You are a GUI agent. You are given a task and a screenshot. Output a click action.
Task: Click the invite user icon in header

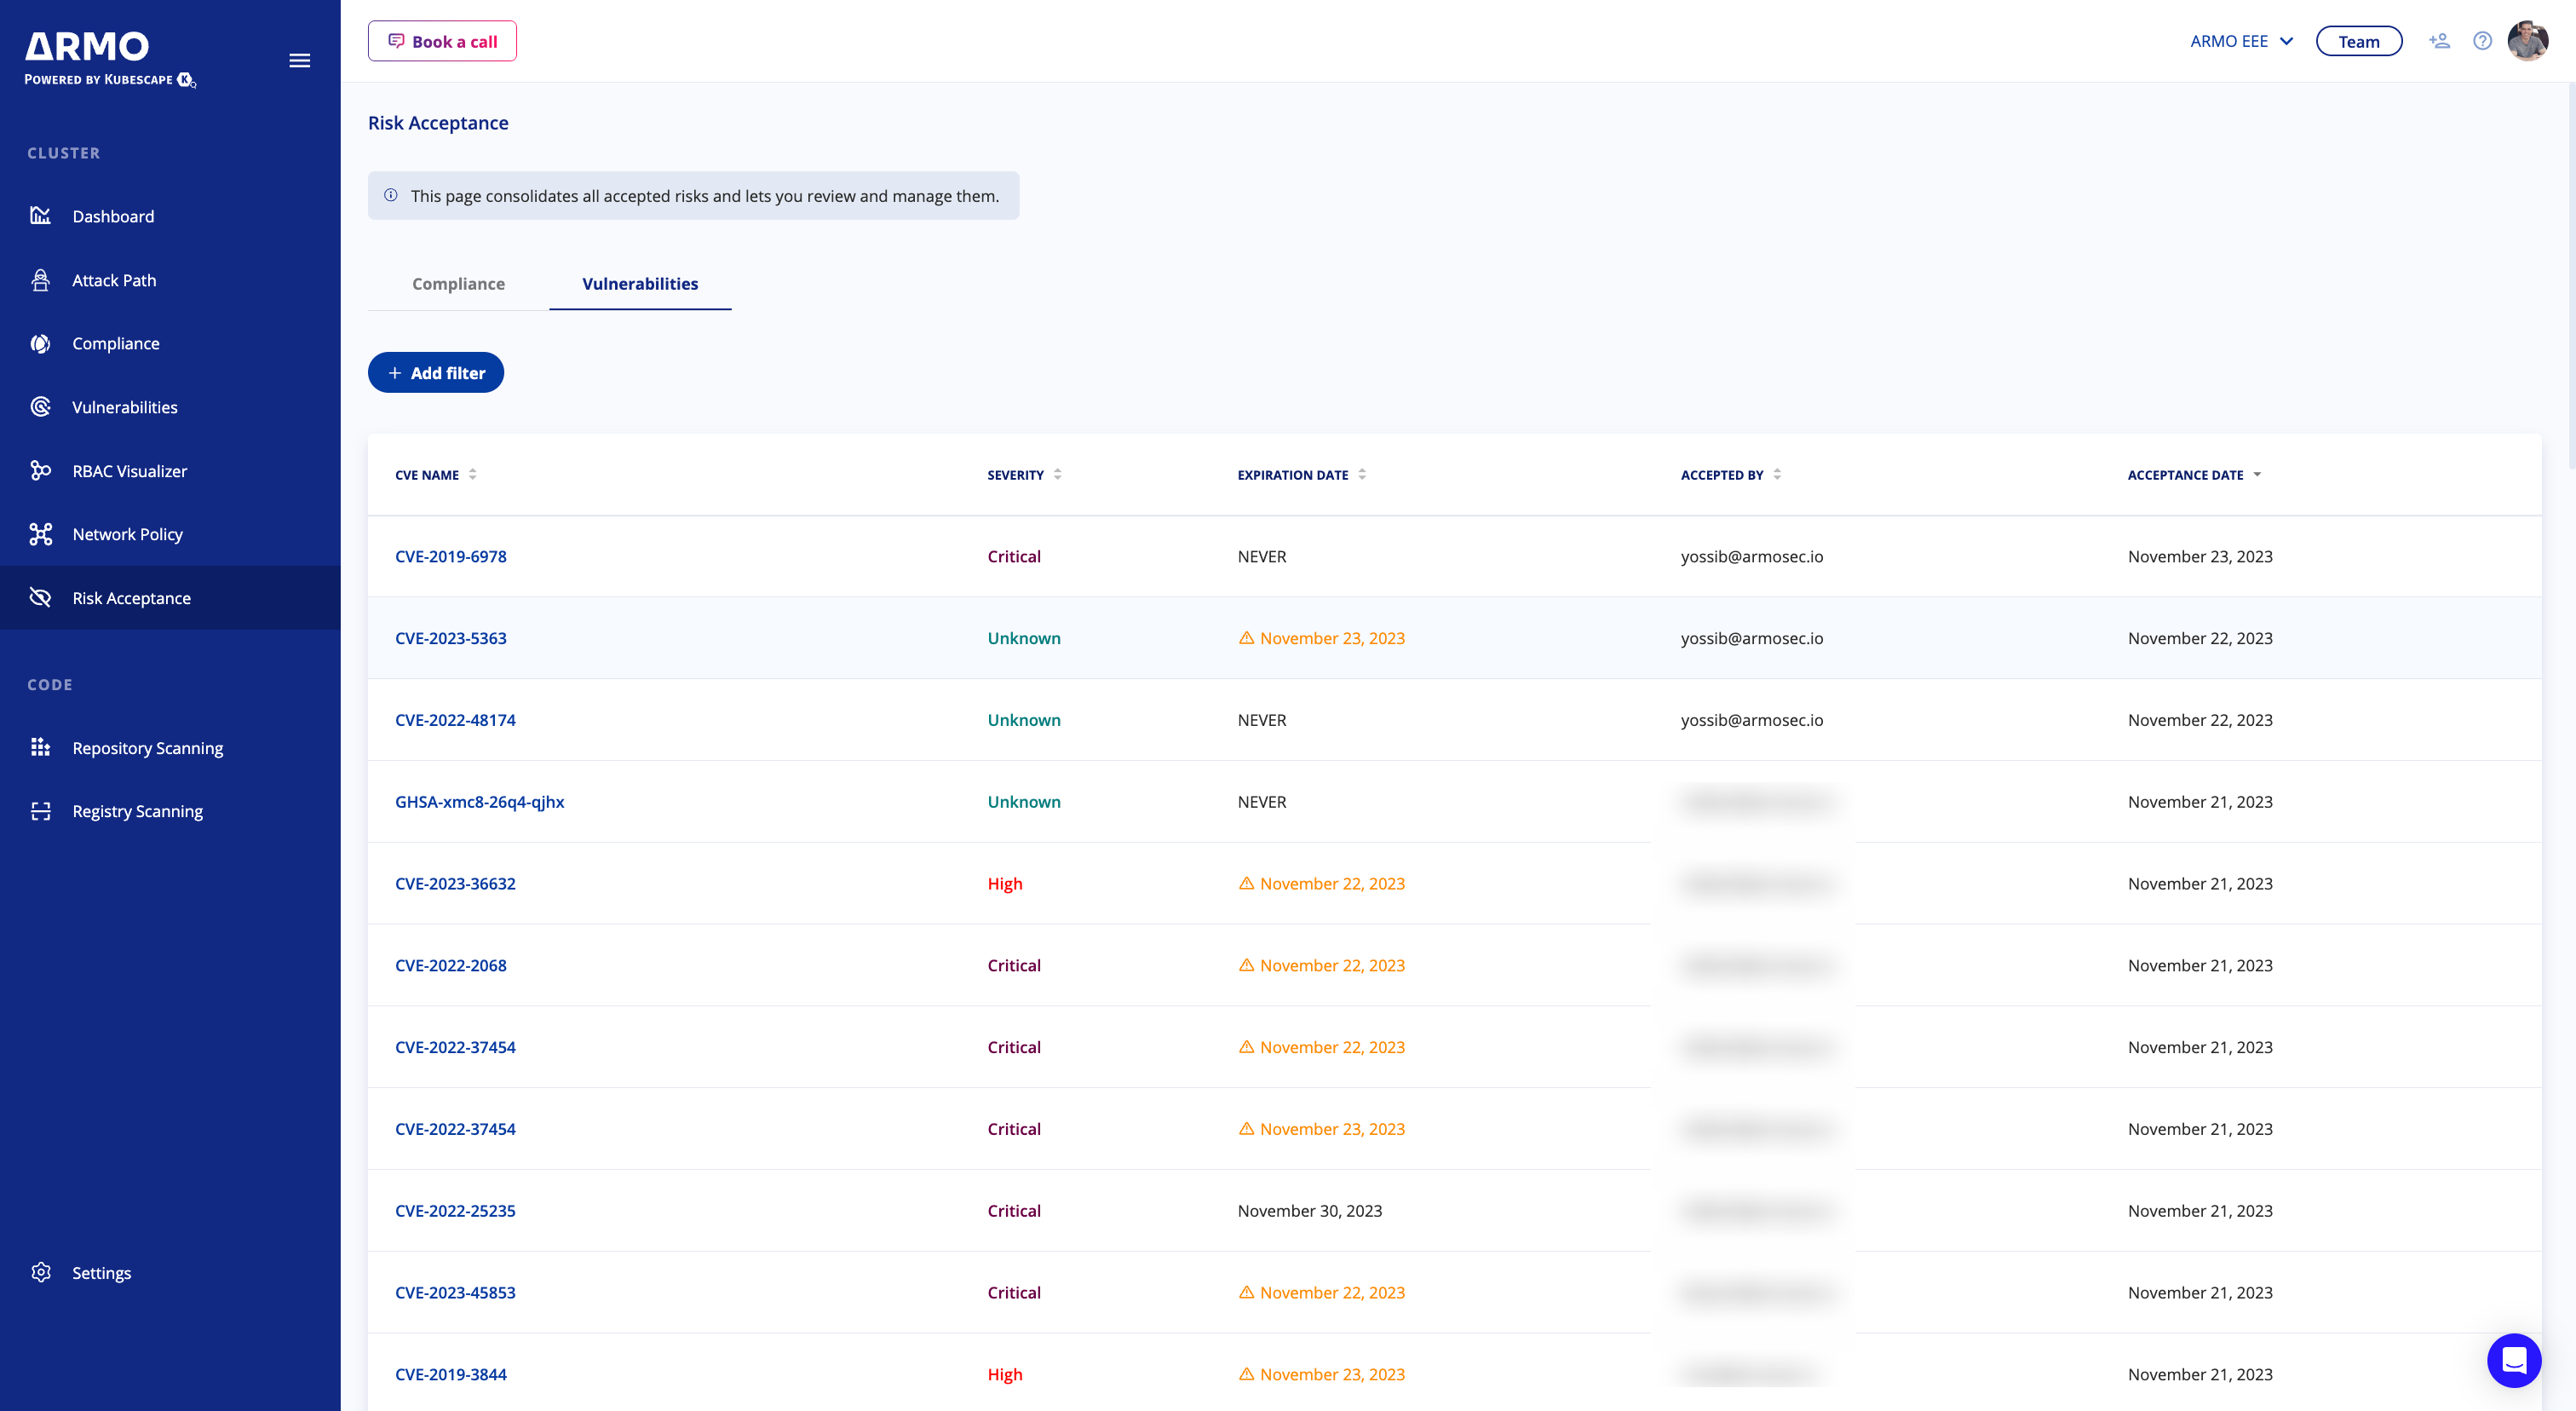pyautogui.click(x=2439, y=41)
